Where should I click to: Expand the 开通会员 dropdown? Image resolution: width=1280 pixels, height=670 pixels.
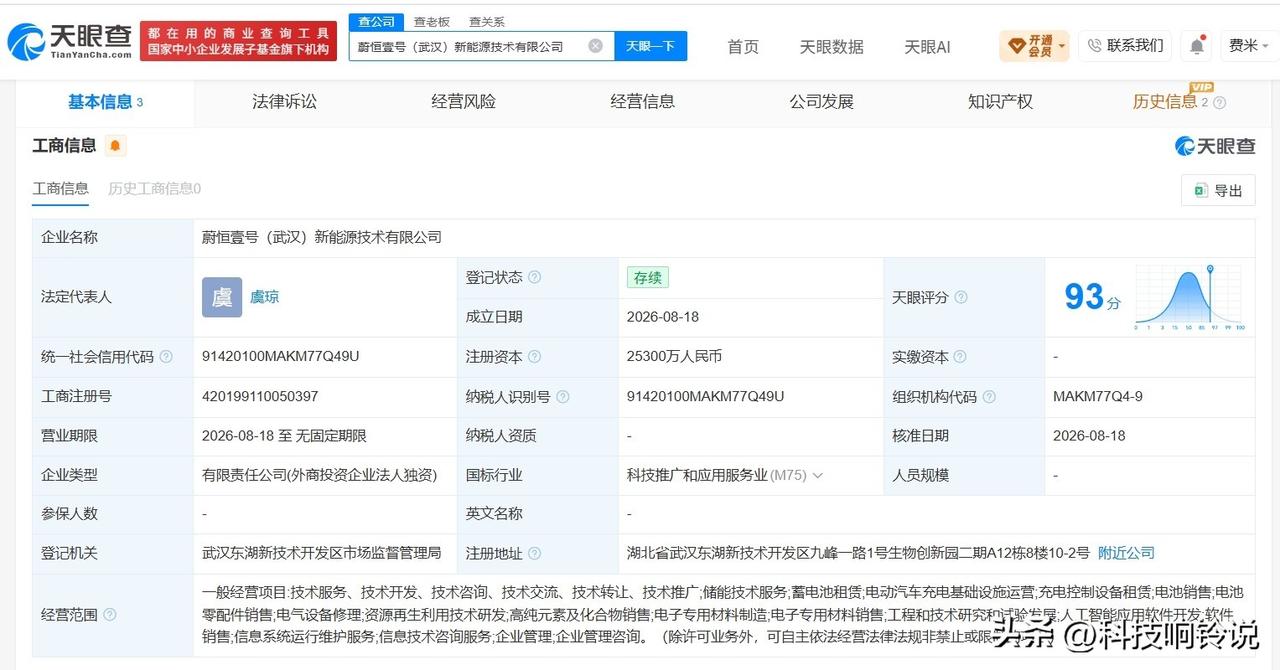(x=1034, y=46)
